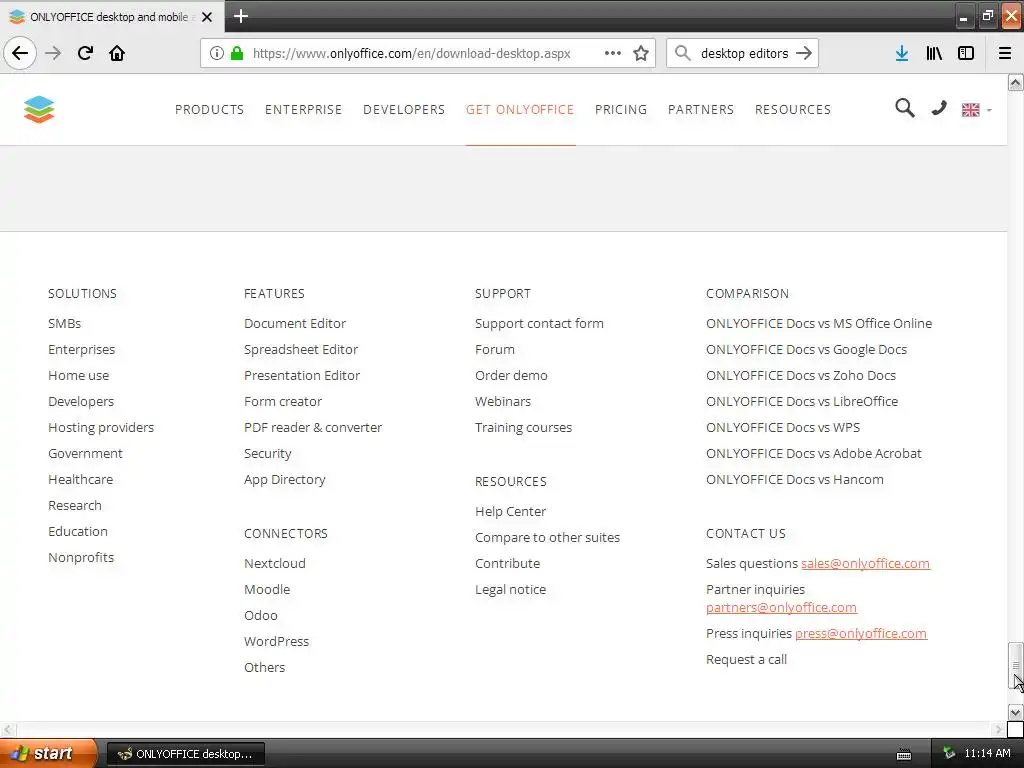Select the ONLYOFFICE desktop browser tab

(111, 17)
